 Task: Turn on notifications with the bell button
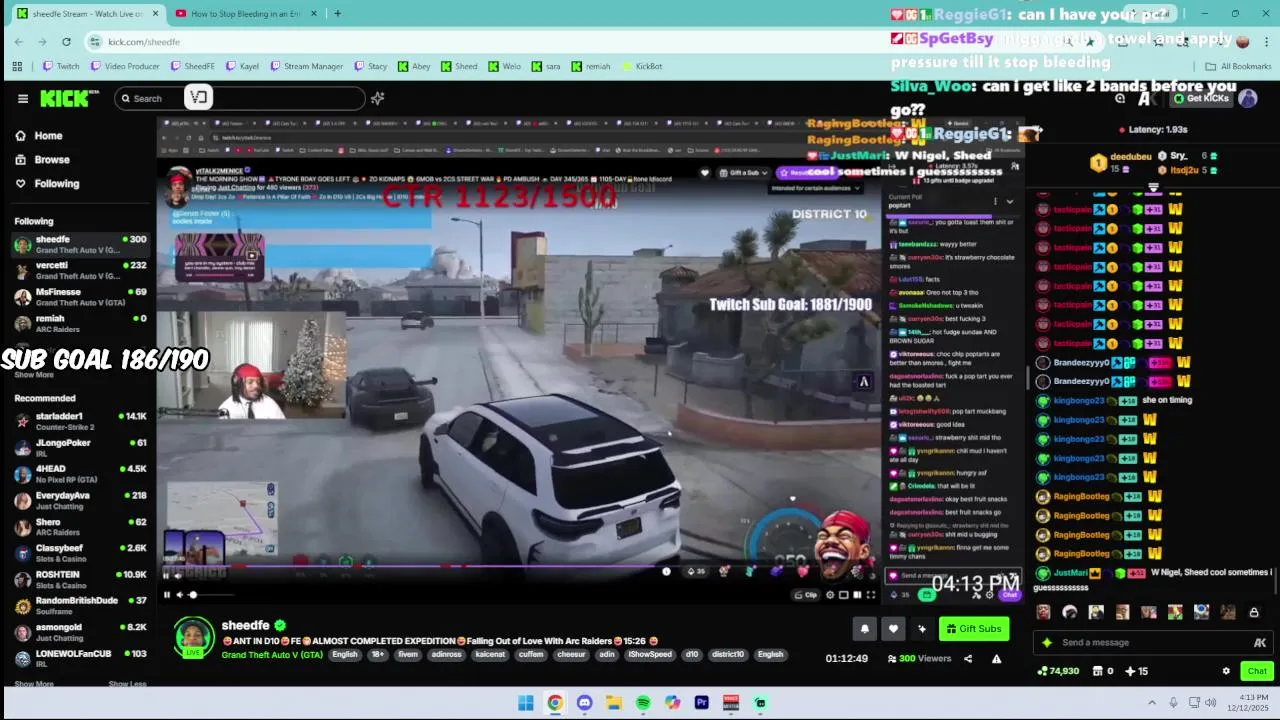tap(865, 629)
